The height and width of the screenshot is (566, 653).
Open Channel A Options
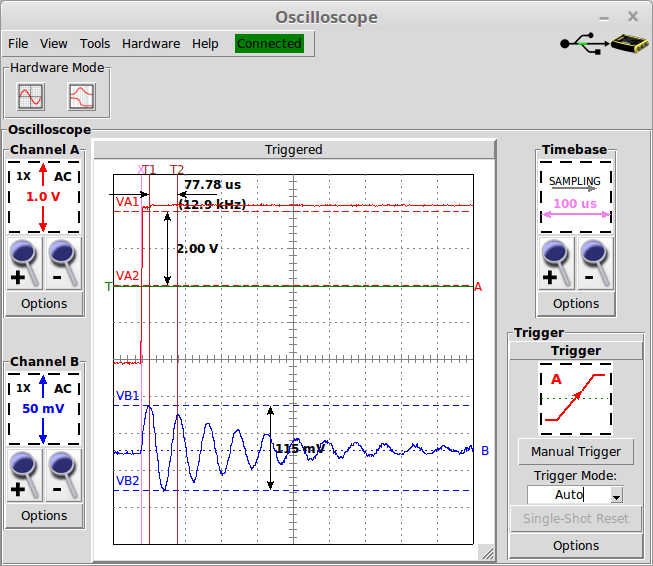click(x=44, y=304)
